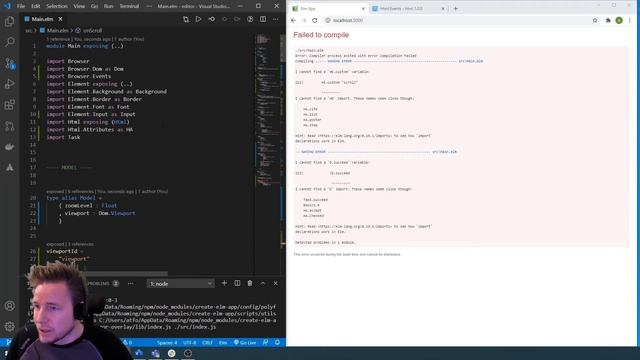Viewport: 640px width, 360px height.
Task: Open the Chrome three-dot menu
Action: point(630,20)
